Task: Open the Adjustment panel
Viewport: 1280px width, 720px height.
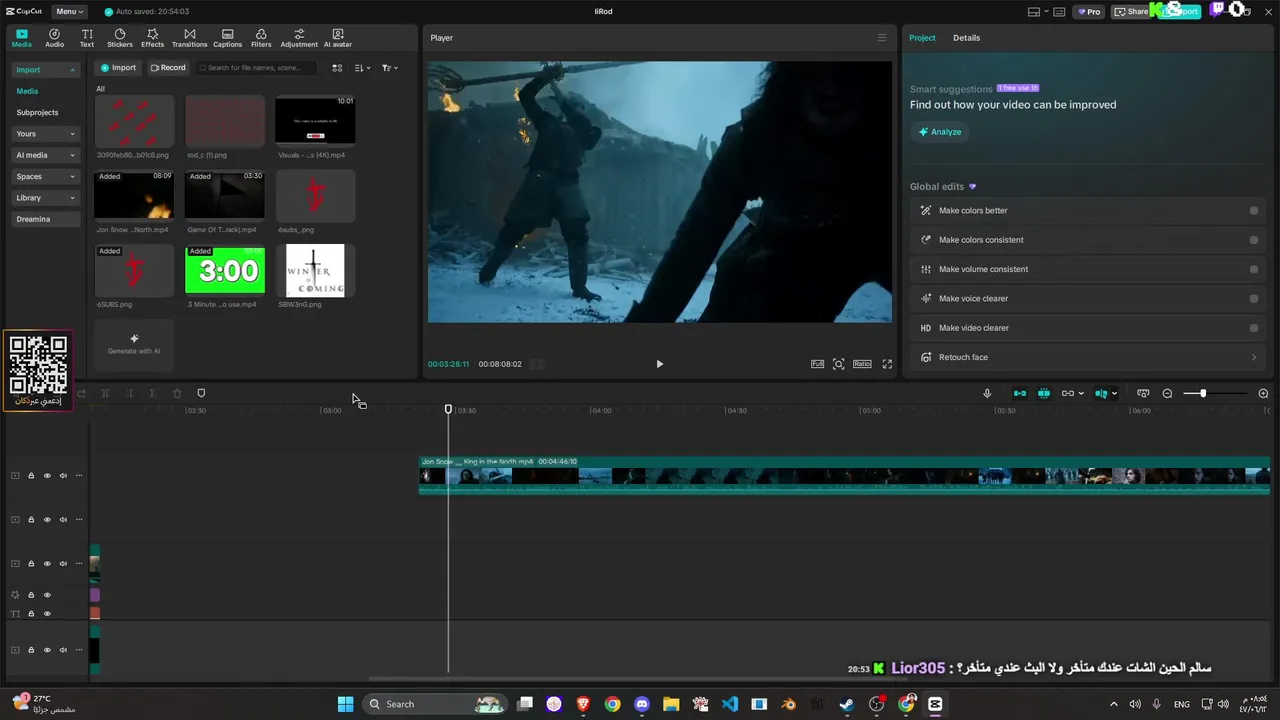Action: [x=299, y=38]
